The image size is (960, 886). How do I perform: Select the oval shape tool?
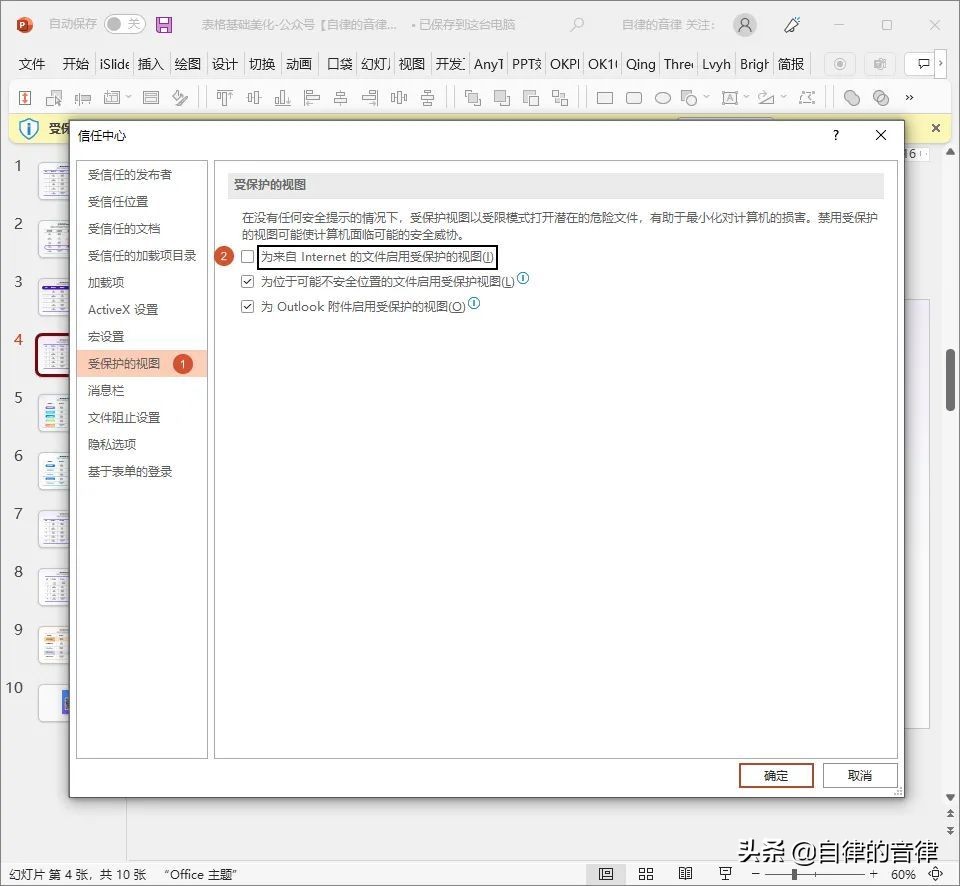point(661,97)
